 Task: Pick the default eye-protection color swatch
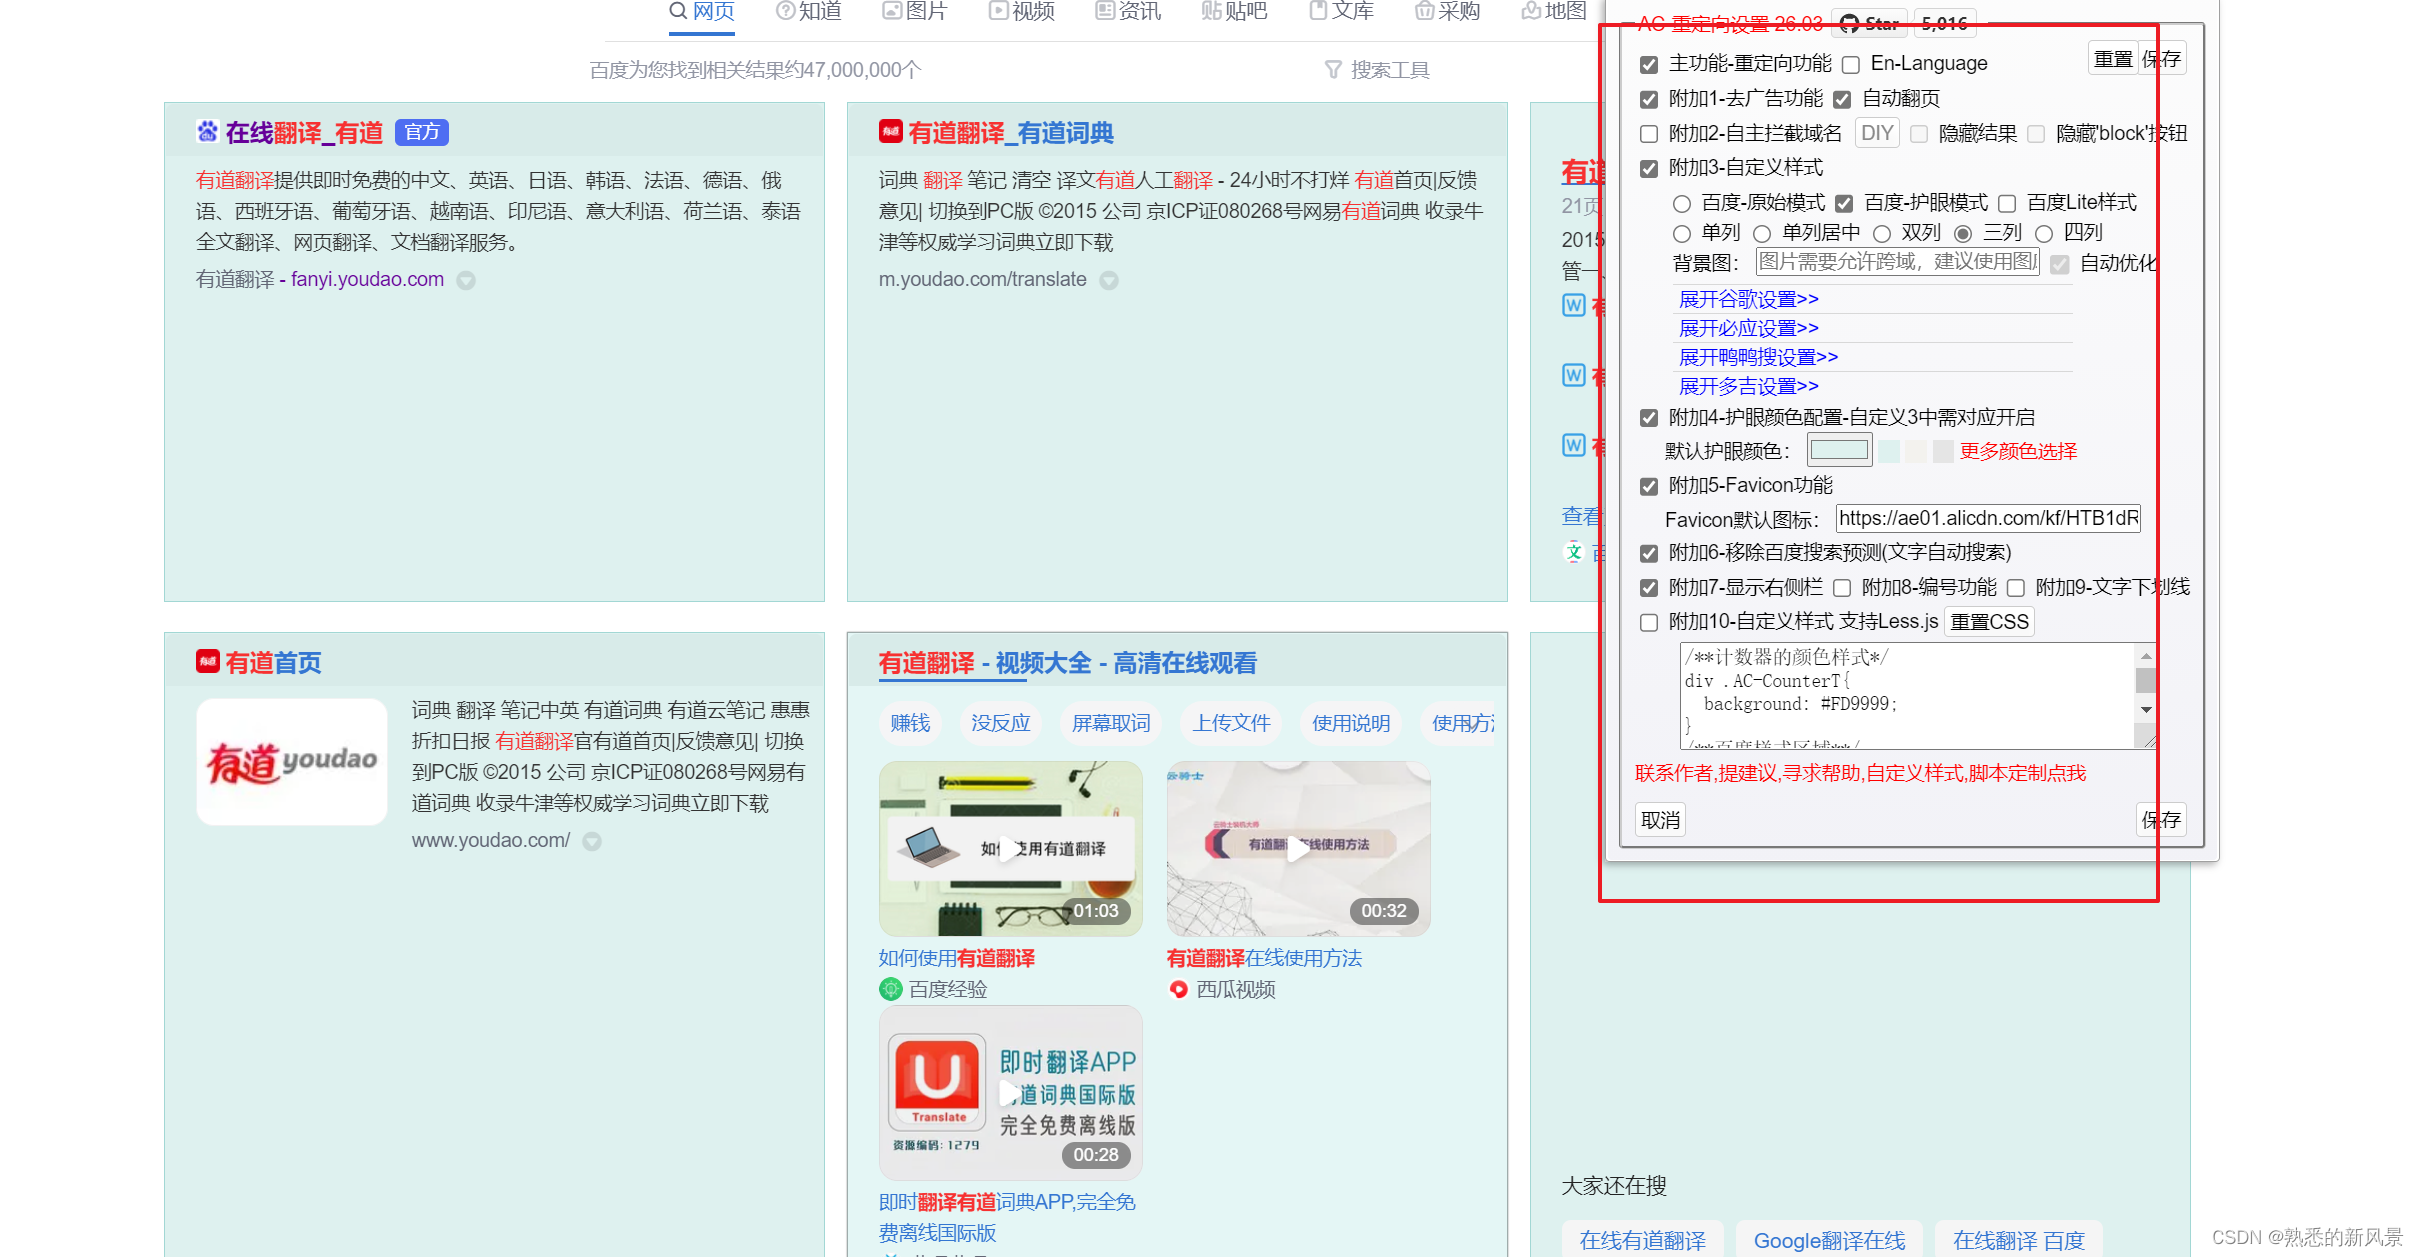point(1839,450)
